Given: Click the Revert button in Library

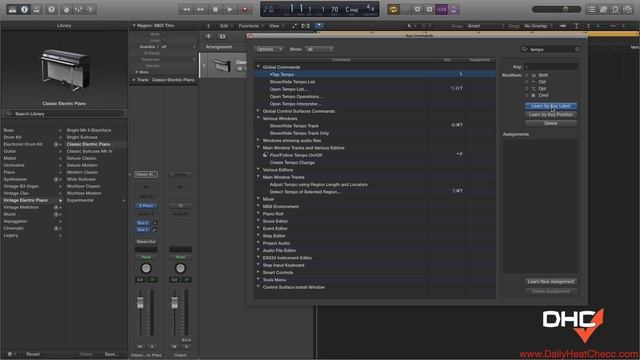Looking at the screenshot, I should click(33, 354).
